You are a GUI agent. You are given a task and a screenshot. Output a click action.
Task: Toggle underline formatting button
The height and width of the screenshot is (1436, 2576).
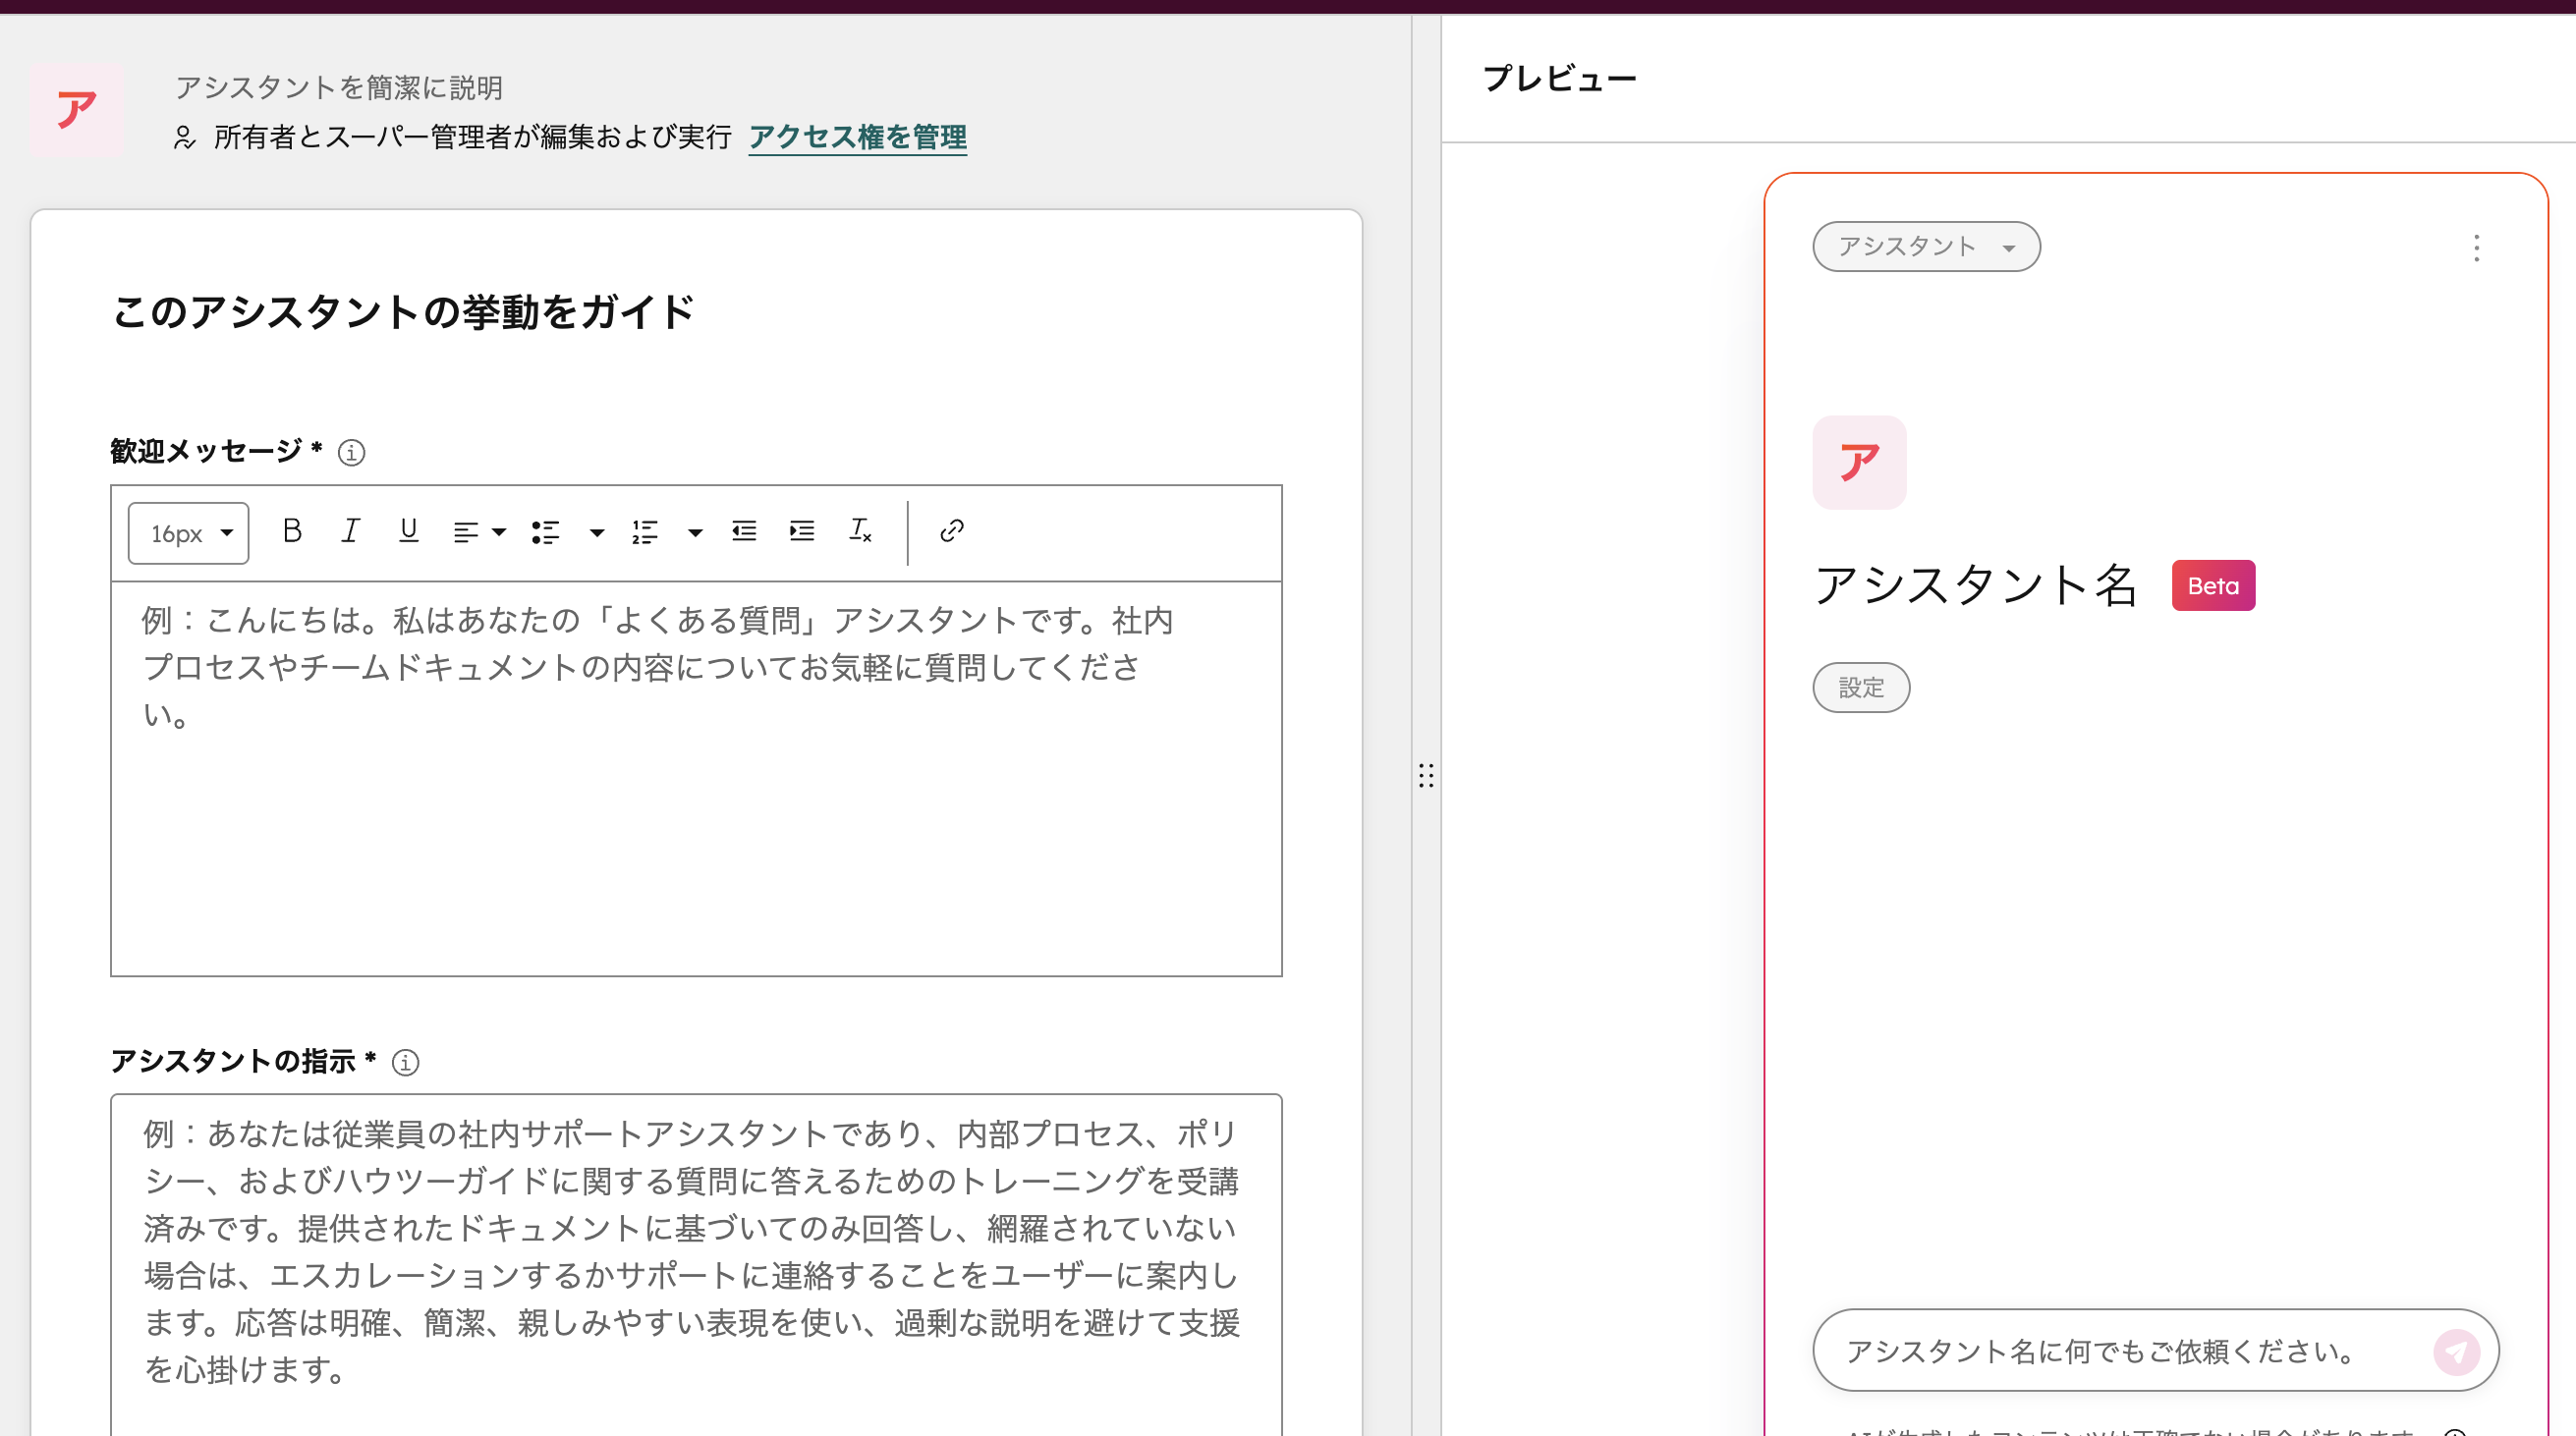coord(408,531)
